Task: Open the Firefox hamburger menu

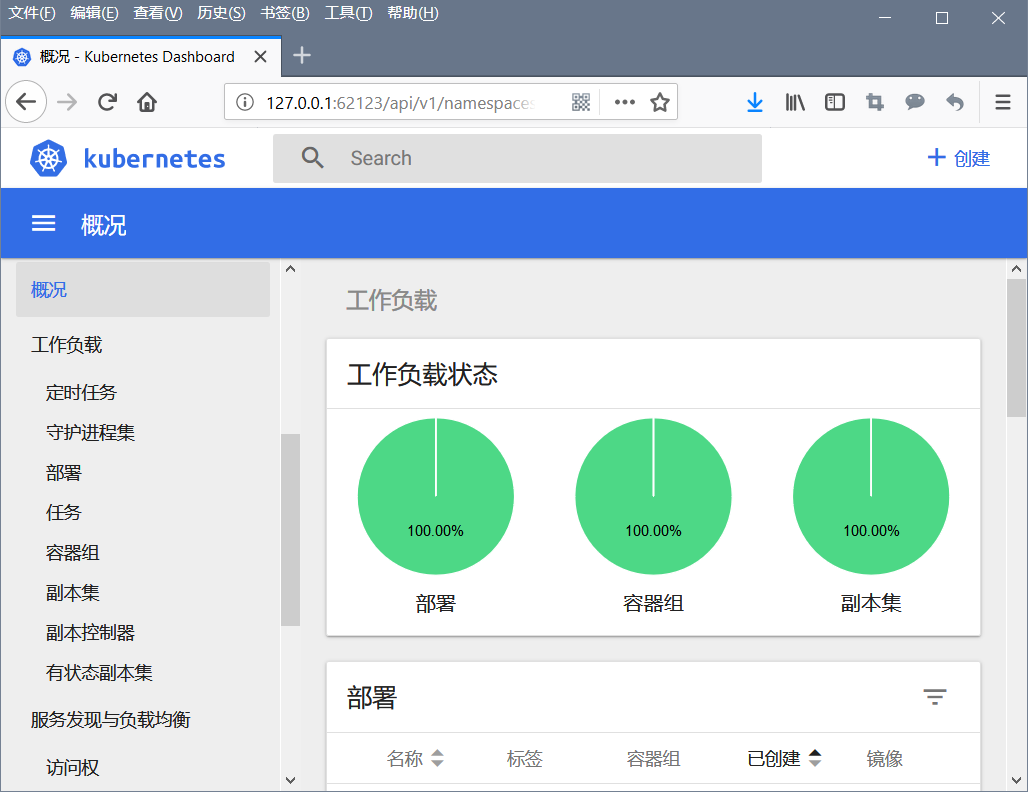Action: (x=1002, y=102)
